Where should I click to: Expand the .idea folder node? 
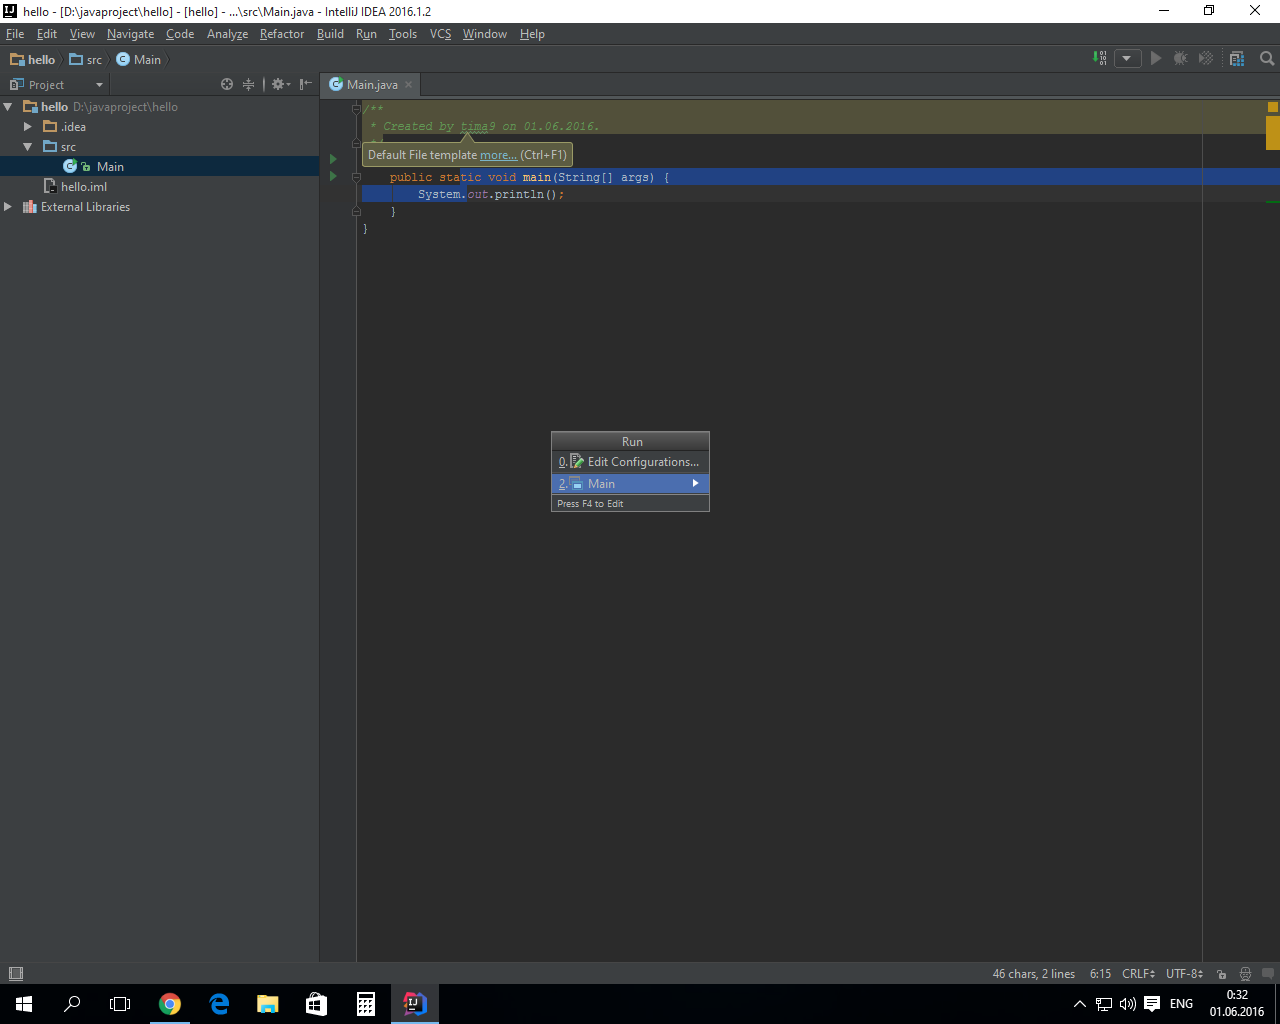click(x=28, y=127)
